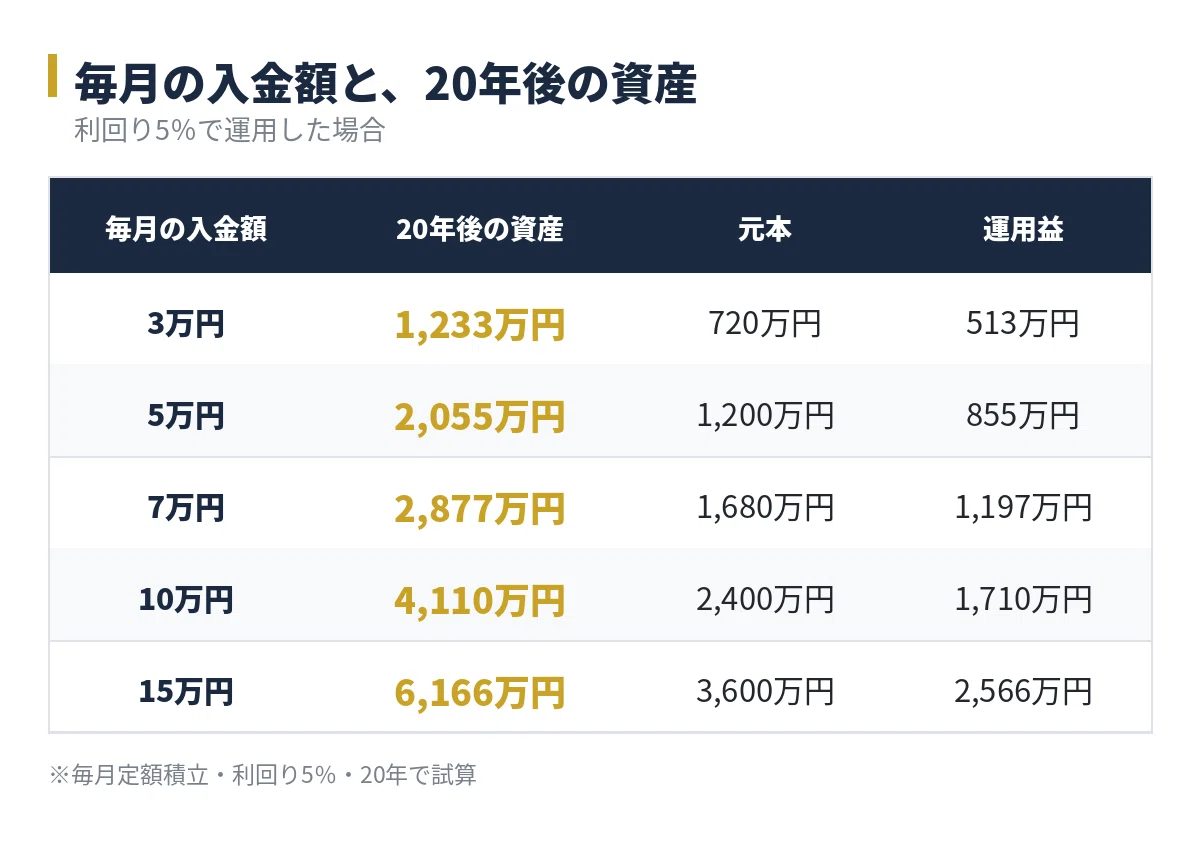Image resolution: width=1200 pixels, height=856 pixels.
Task: Click the 7万円 row label
Action: [x=186, y=508]
